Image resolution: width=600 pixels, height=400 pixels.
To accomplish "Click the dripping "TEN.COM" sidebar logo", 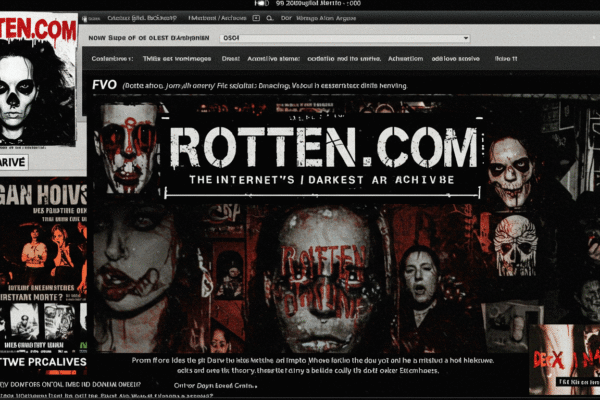I will pyautogui.click(x=38, y=28).
